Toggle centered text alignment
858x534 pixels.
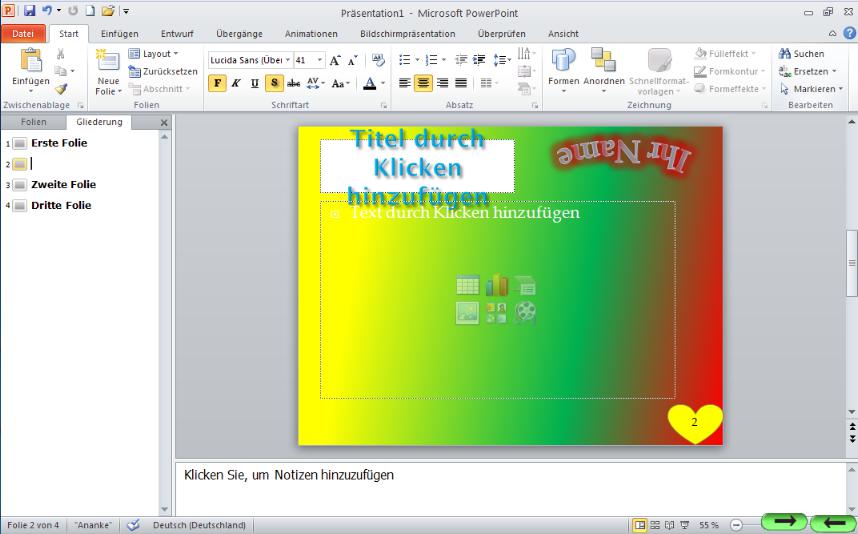click(x=423, y=84)
